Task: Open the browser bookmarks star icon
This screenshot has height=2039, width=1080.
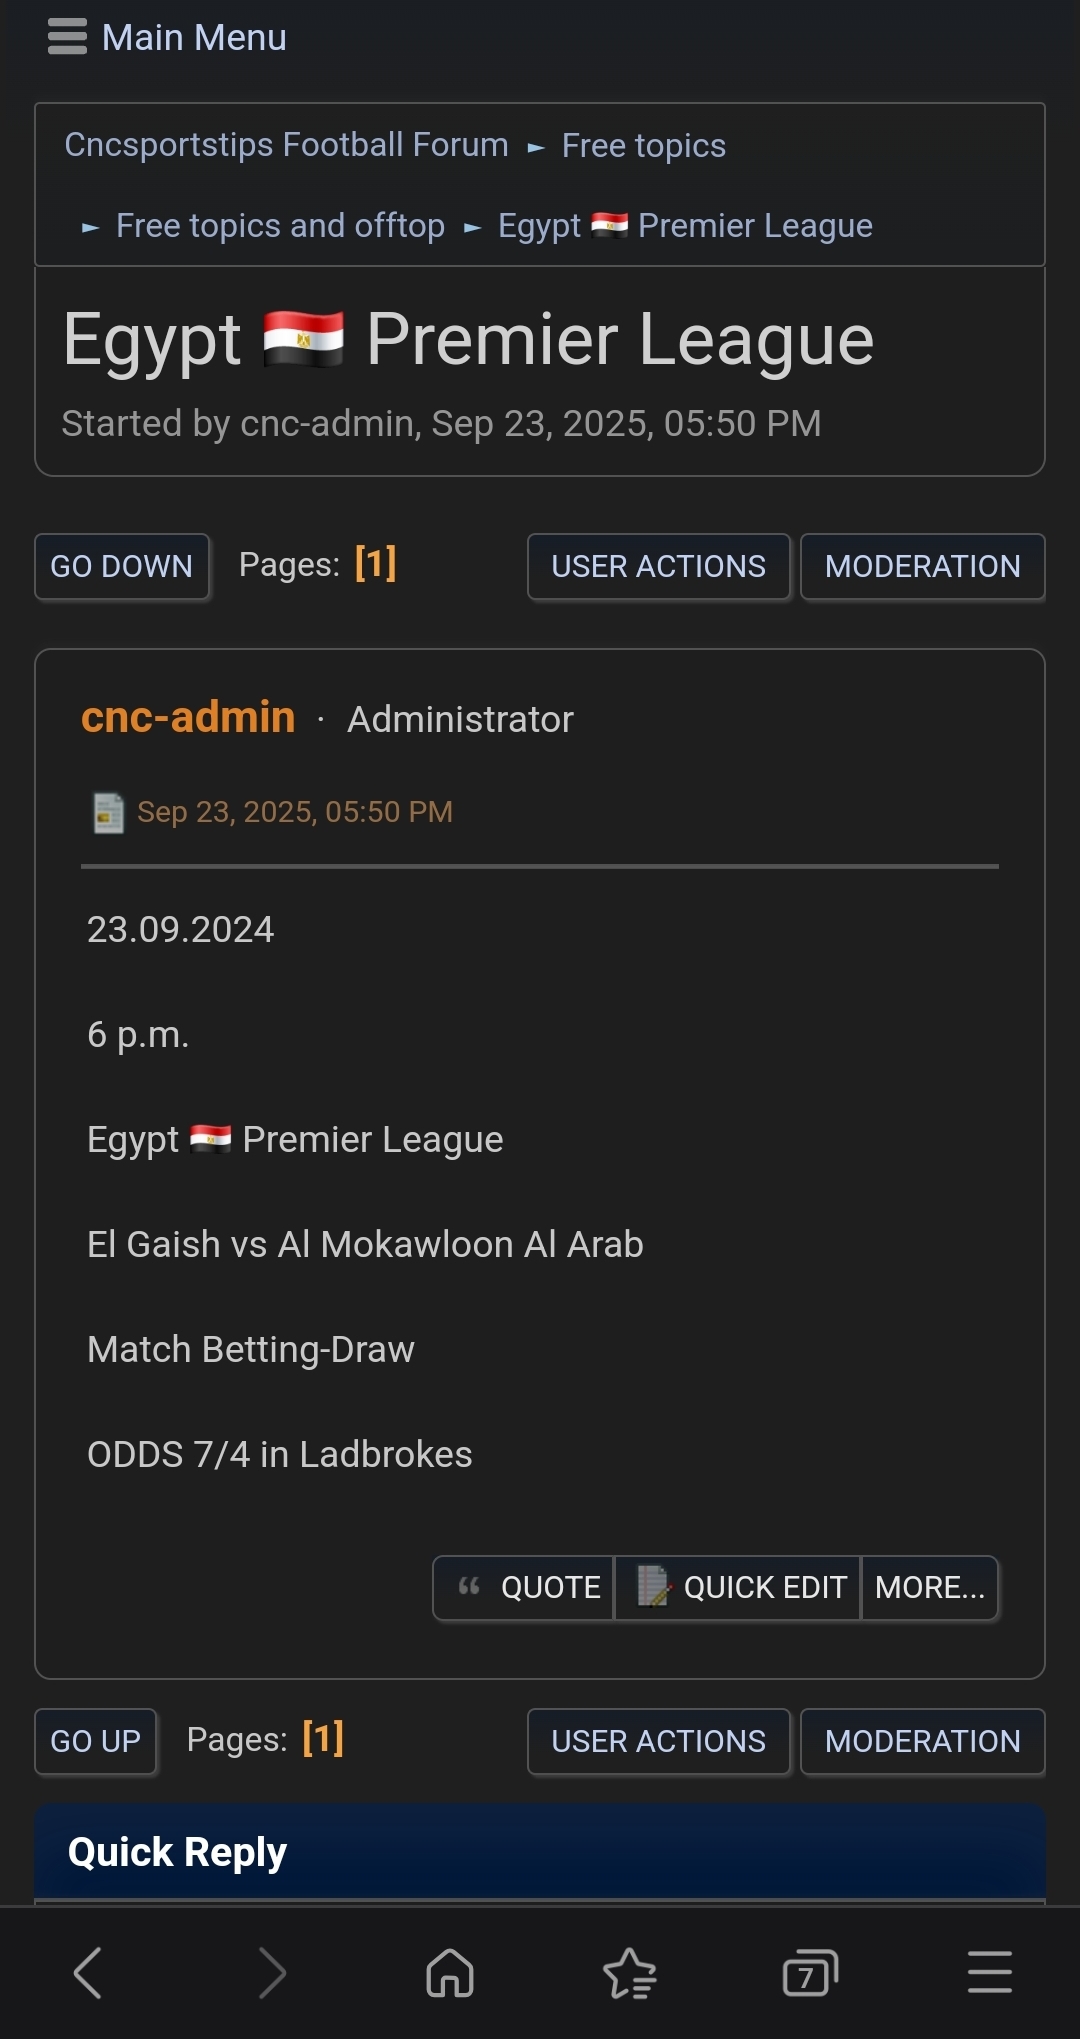Action: point(630,1973)
